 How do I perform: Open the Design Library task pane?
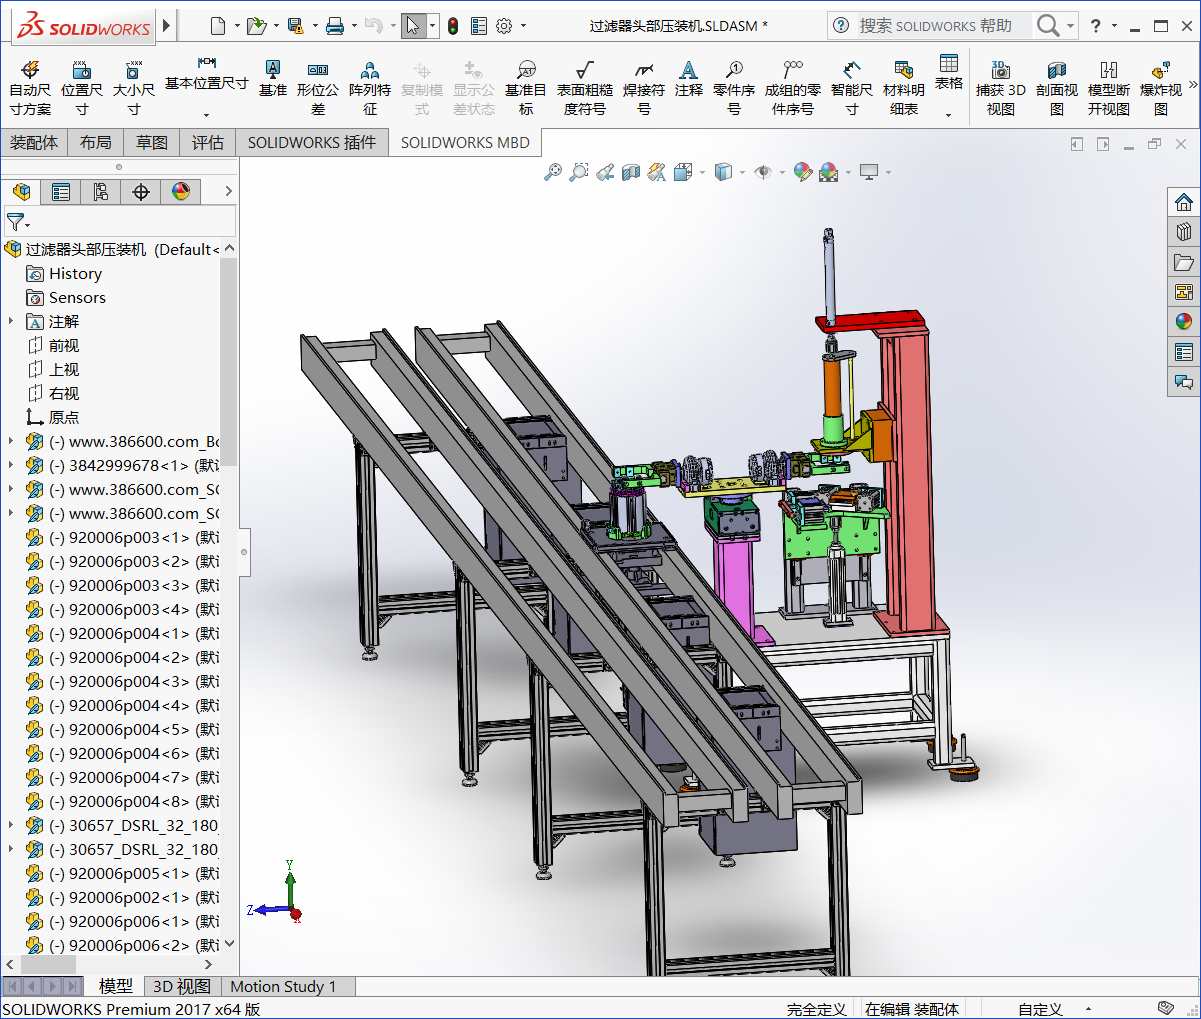coord(1184,232)
